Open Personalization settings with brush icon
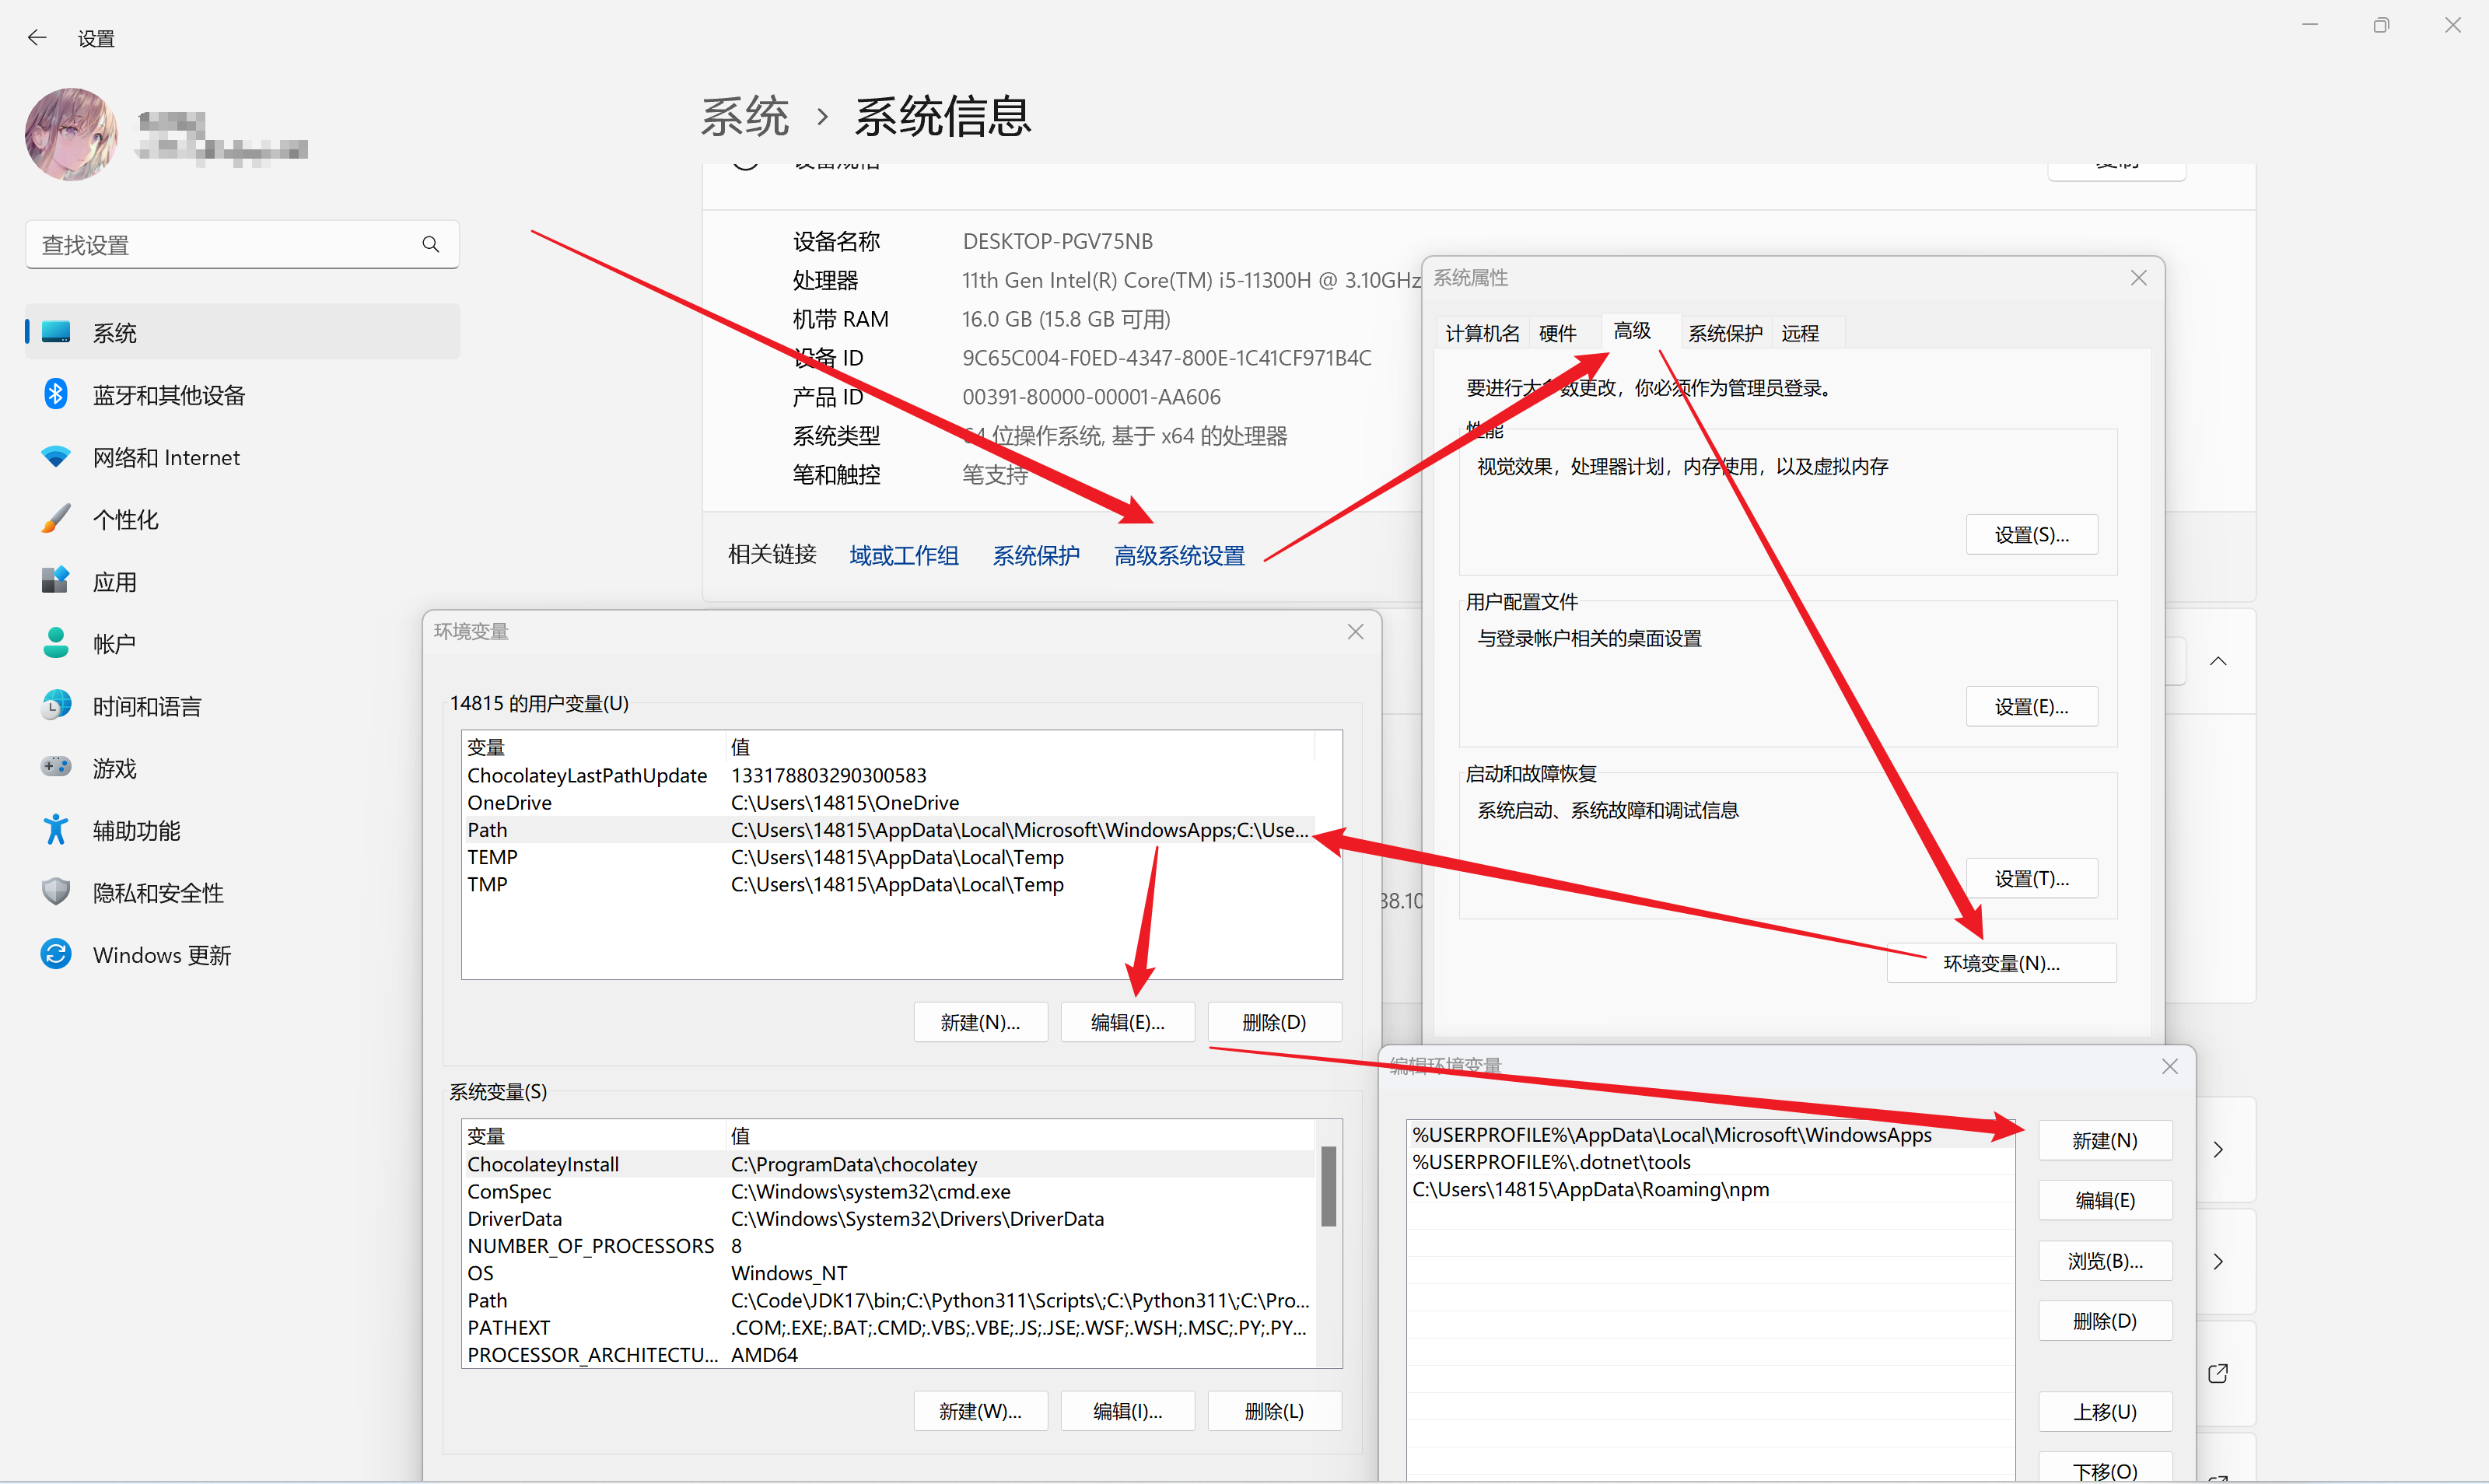This screenshot has width=2489, height=1484. pos(125,519)
